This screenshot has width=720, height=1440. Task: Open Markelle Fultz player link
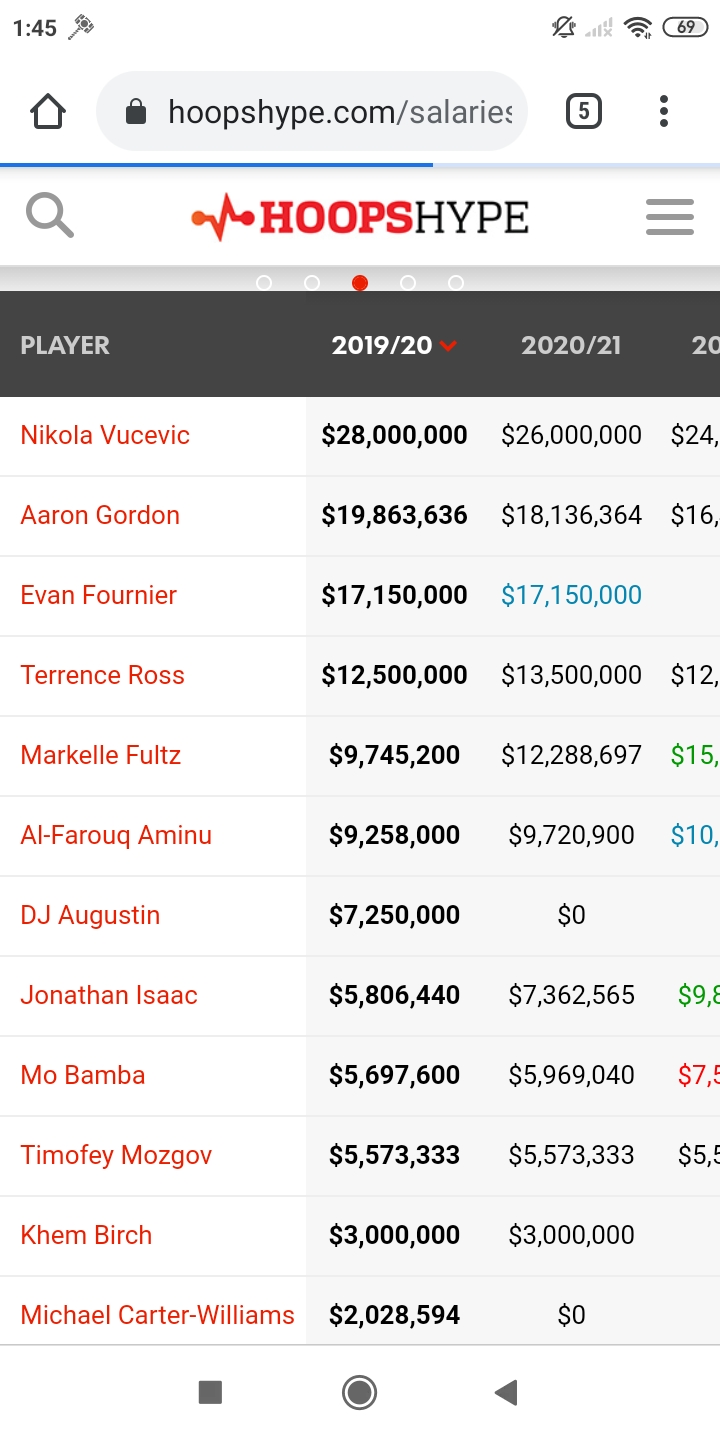[101, 755]
